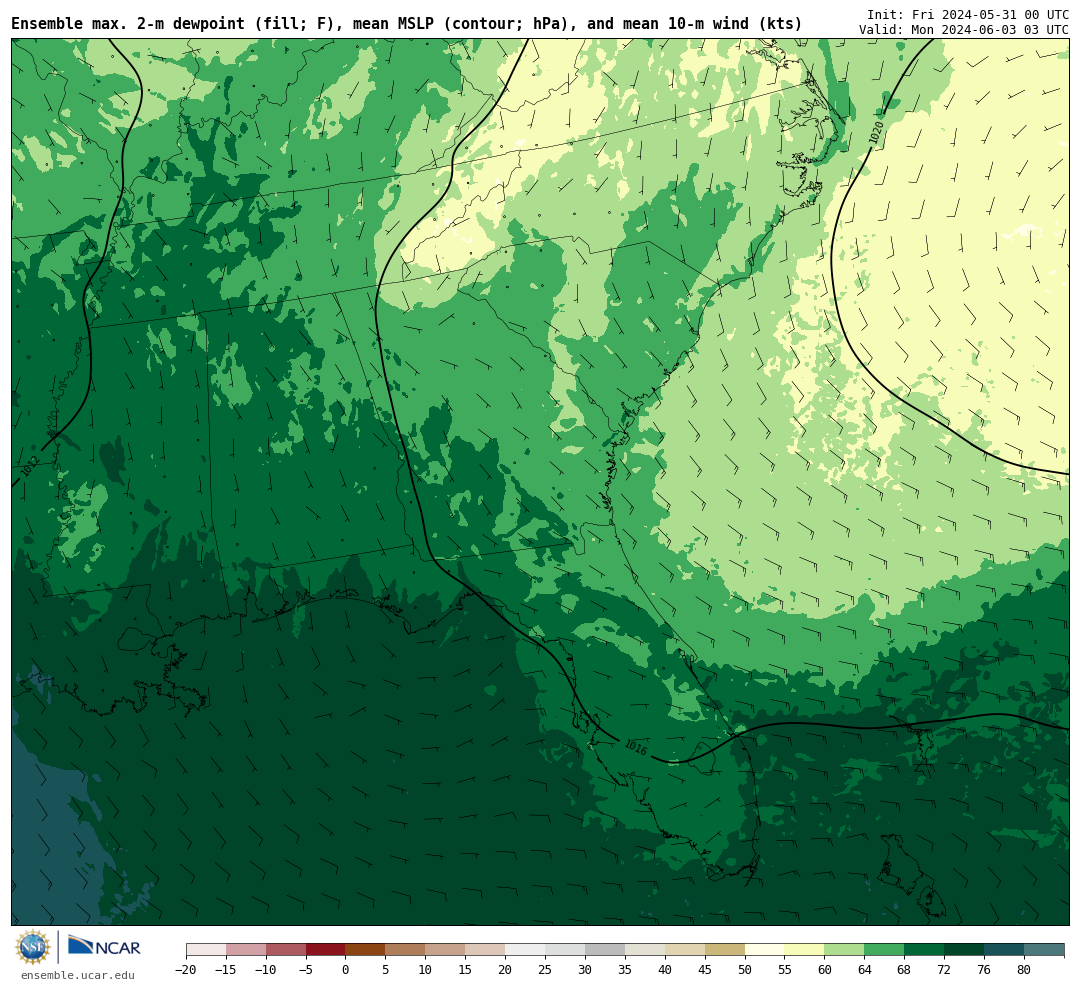Click the NSF logo emblem
The height and width of the screenshot is (988, 1080).
[x=33, y=947]
